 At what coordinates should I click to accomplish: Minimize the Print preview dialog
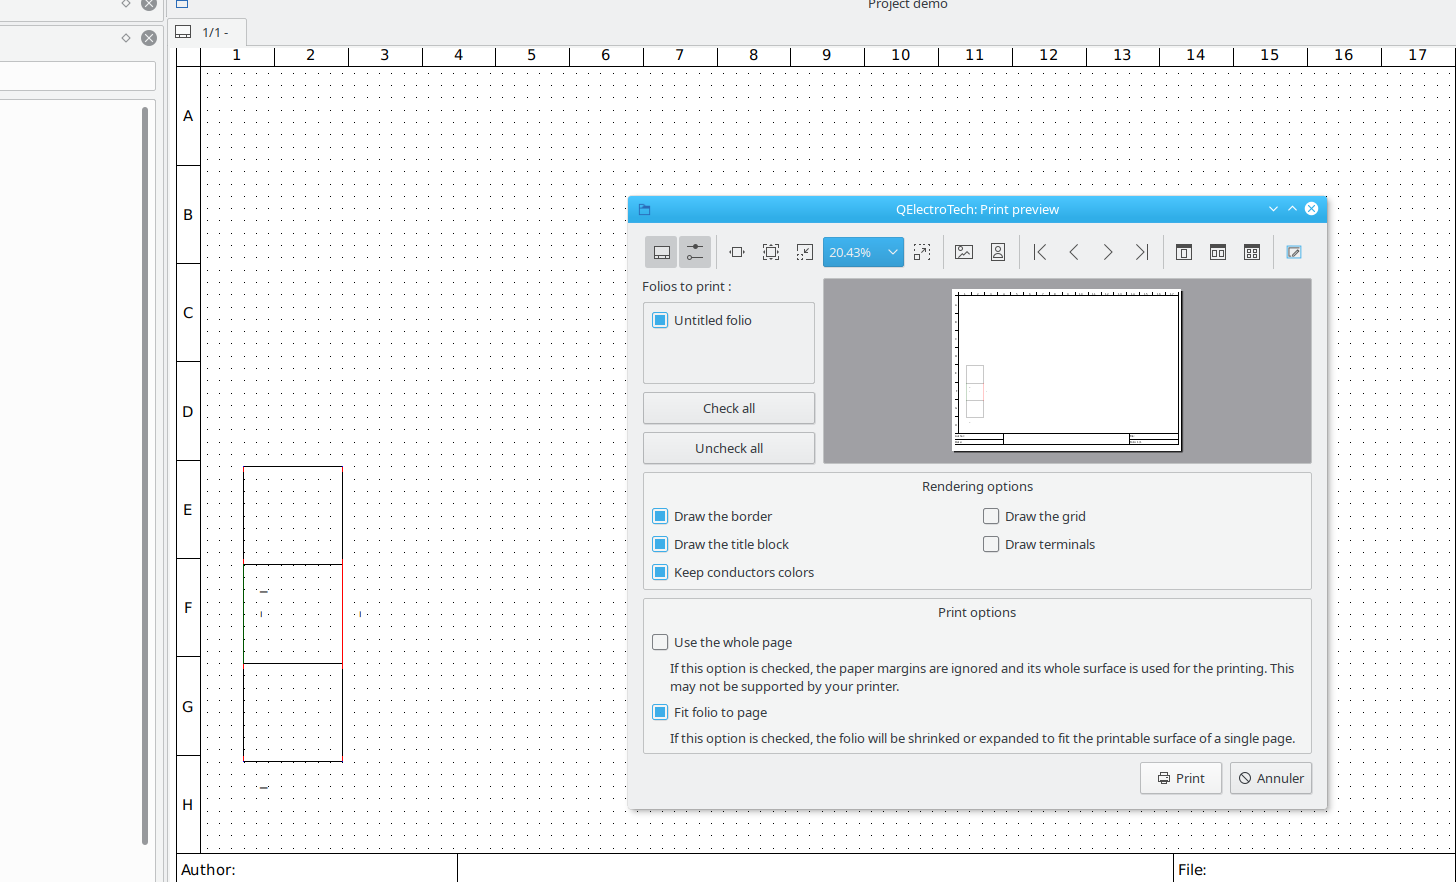[1273, 209]
